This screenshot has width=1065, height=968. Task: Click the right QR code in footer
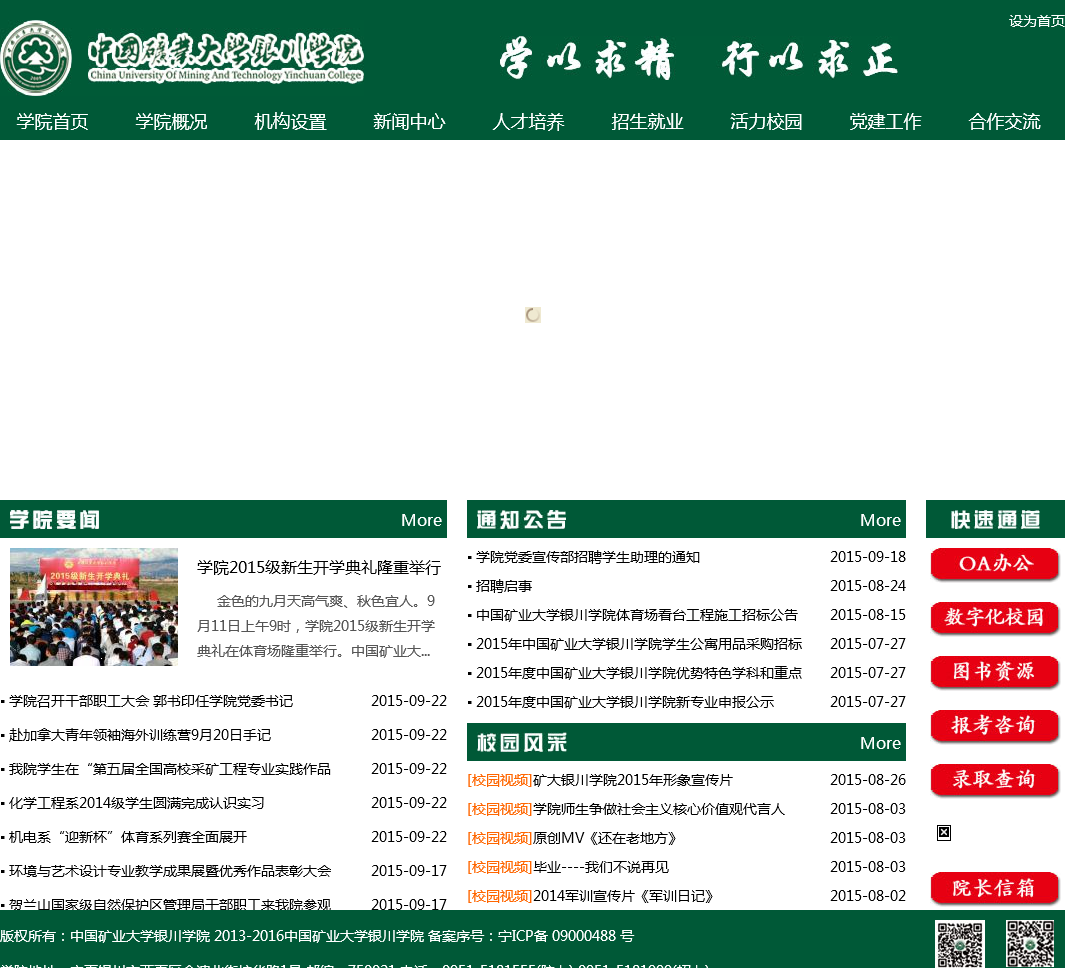pyautogui.click(x=1030, y=944)
